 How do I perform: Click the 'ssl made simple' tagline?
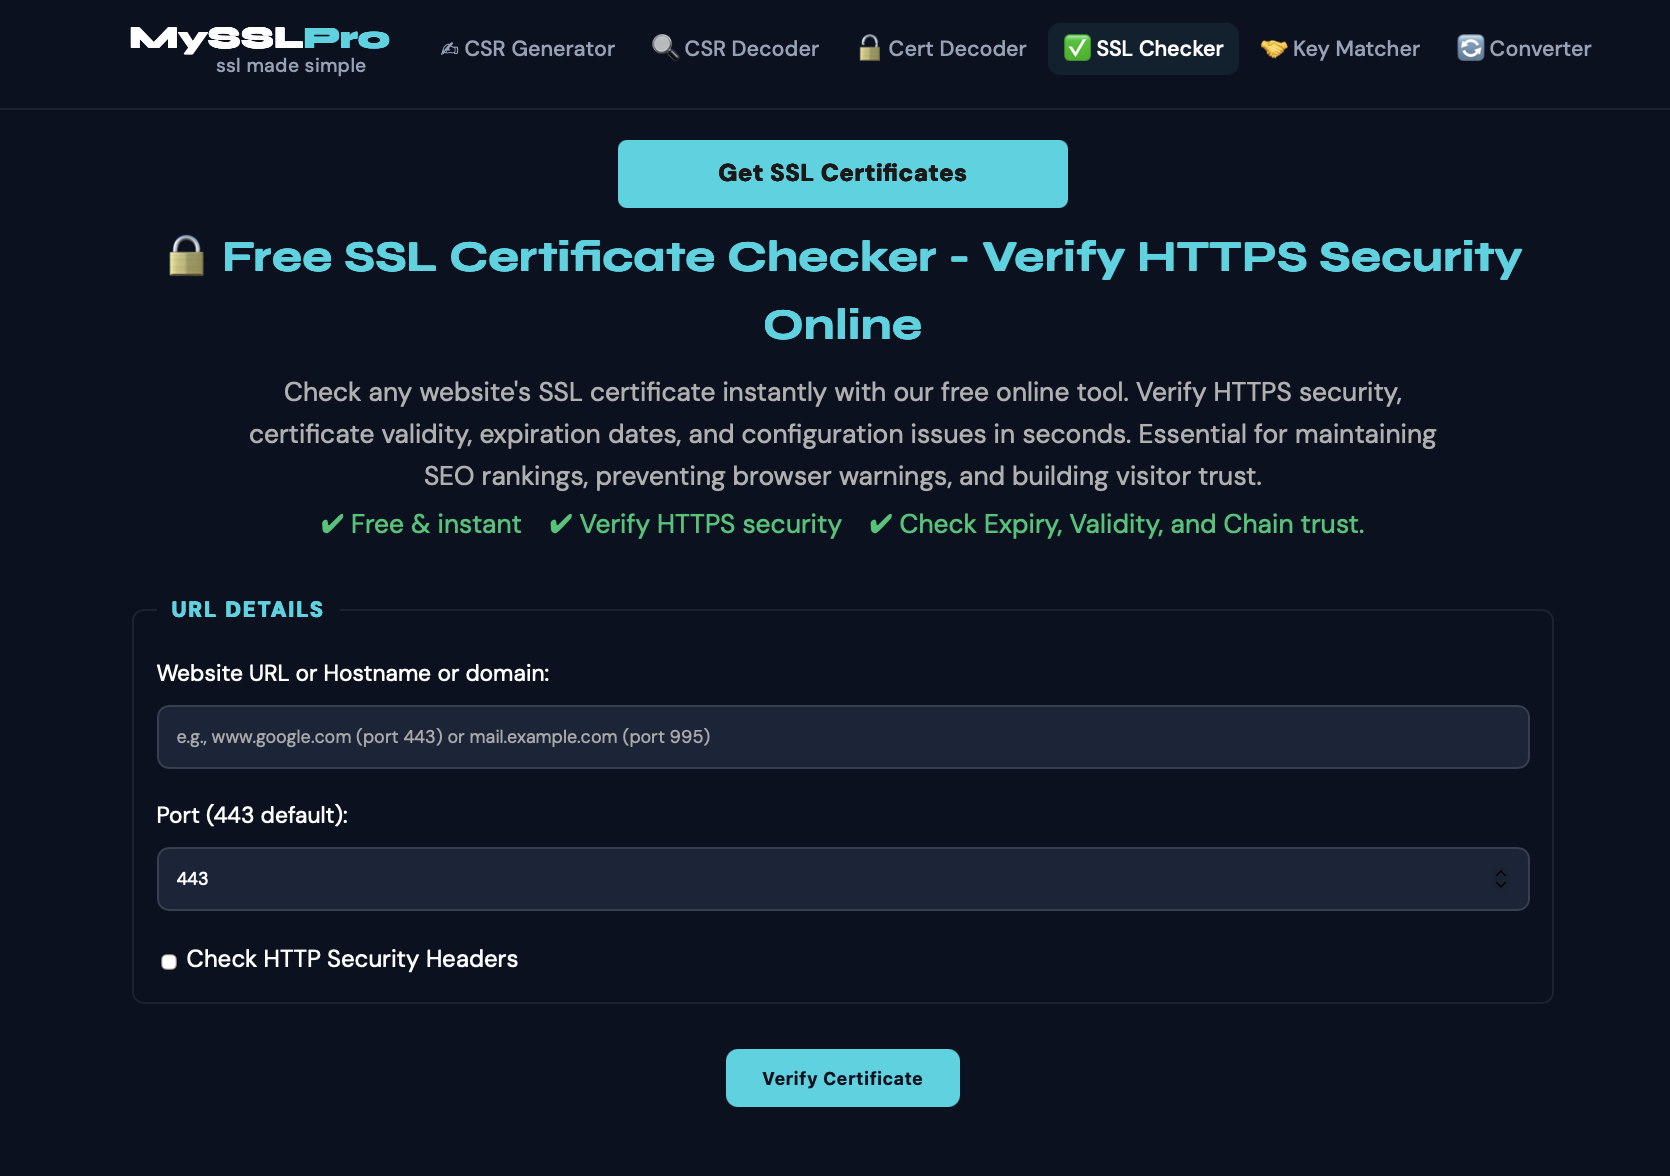click(291, 66)
